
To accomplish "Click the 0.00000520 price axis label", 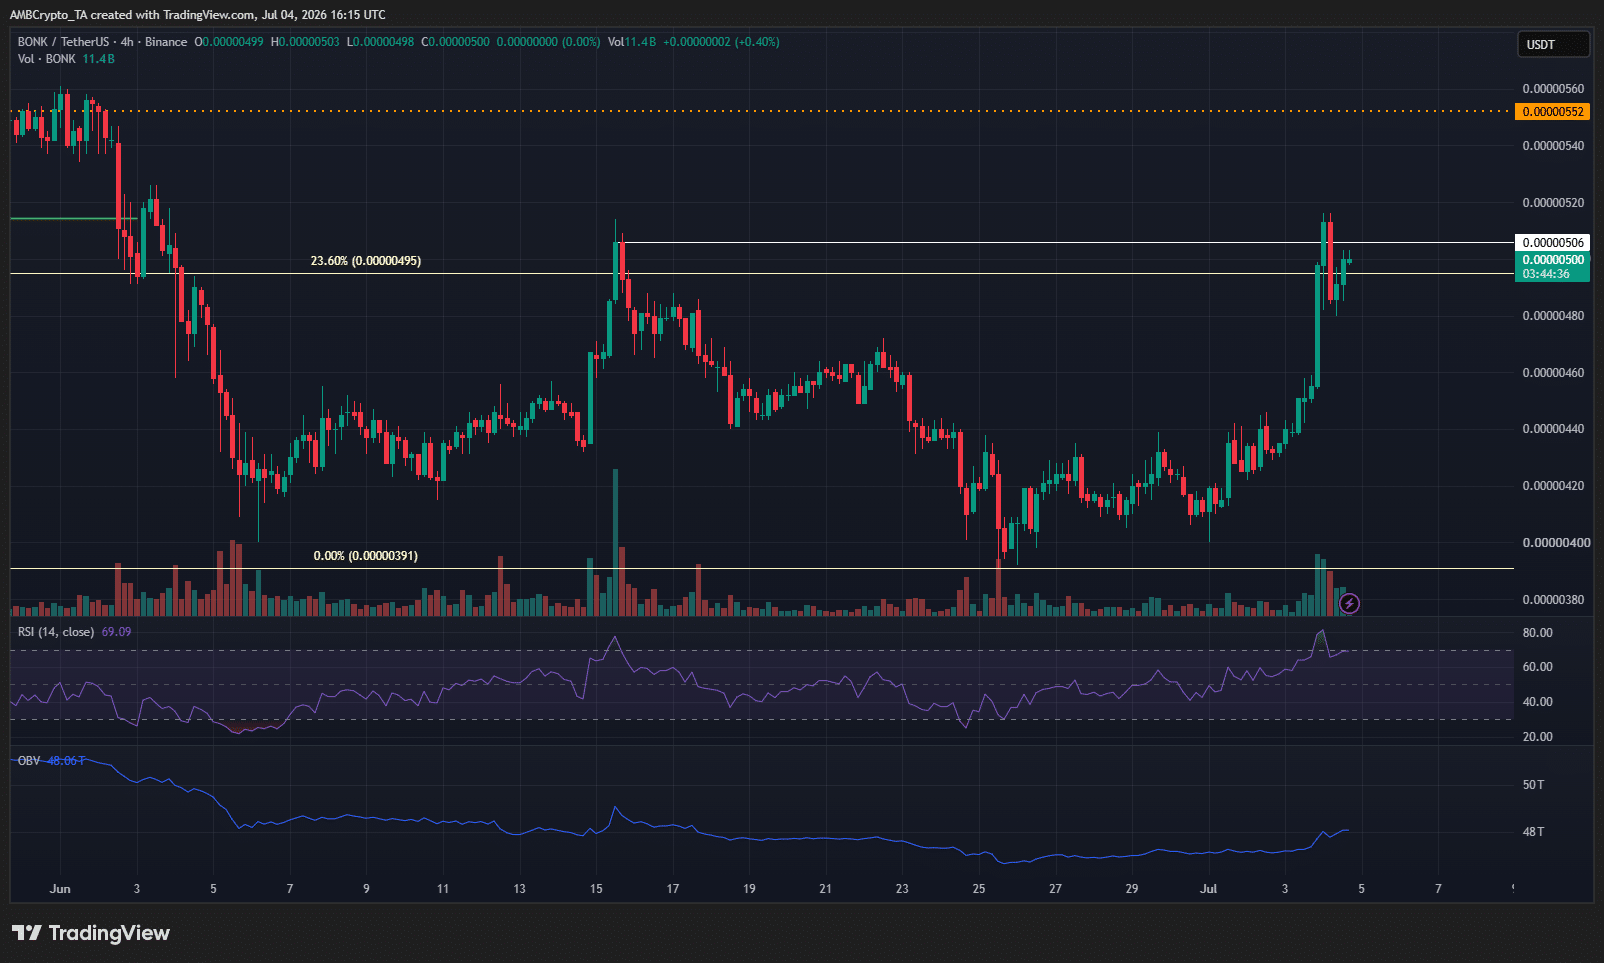I will coord(1553,203).
